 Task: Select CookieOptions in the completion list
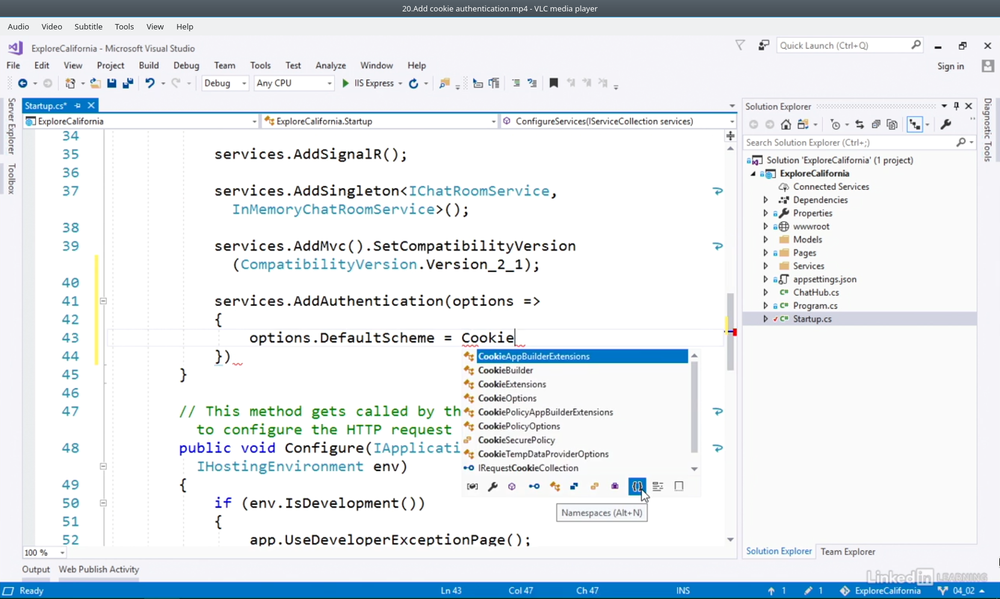(507, 398)
